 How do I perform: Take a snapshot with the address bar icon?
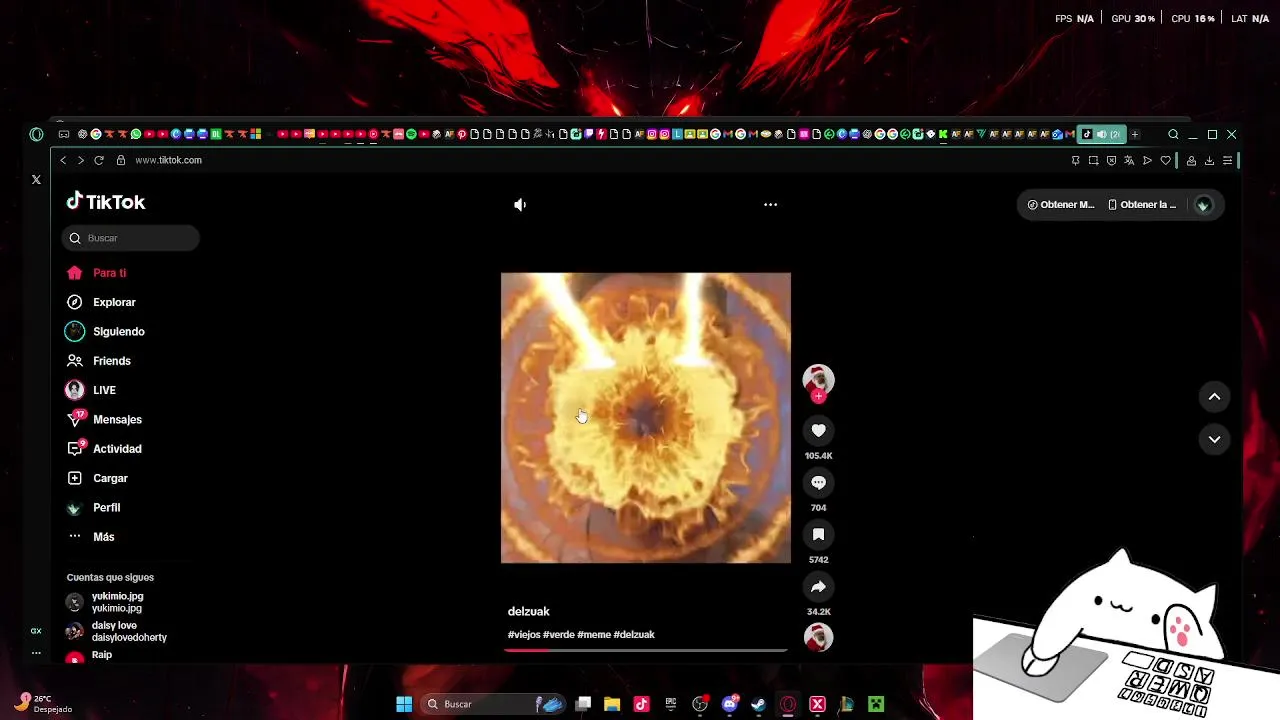click(x=1093, y=160)
